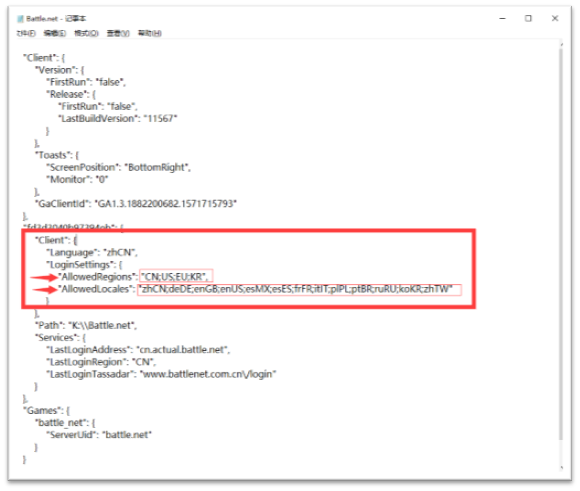Open the Format menu
This screenshot has height=491, width=580.
[86, 33]
